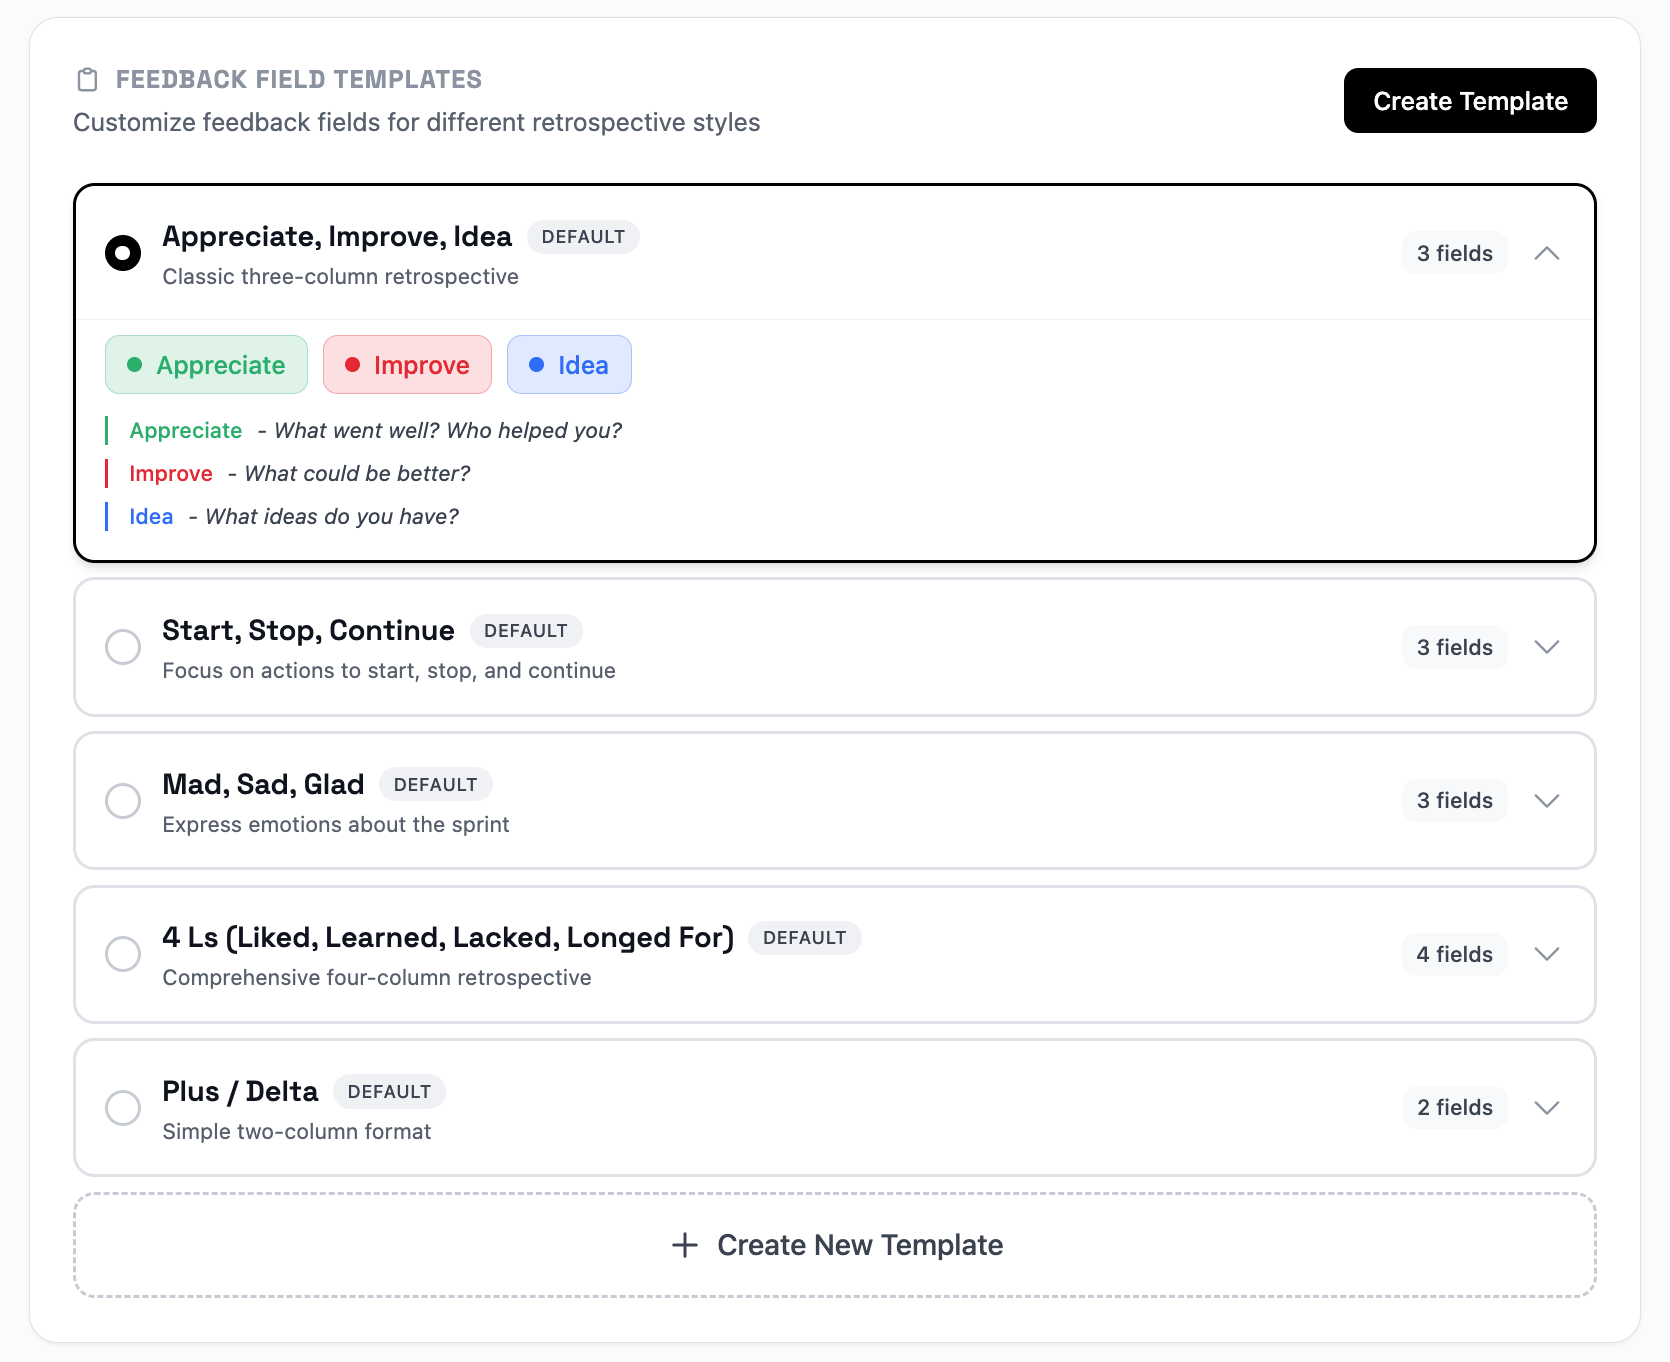1670x1362 pixels.
Task: Select the Plus / Delta radio button
Action: coord(123,1108)
